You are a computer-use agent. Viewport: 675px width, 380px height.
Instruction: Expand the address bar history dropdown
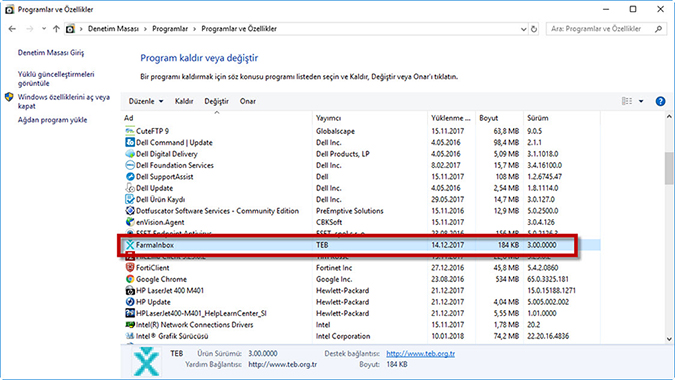pyautogui.click(x=523, y=29)
